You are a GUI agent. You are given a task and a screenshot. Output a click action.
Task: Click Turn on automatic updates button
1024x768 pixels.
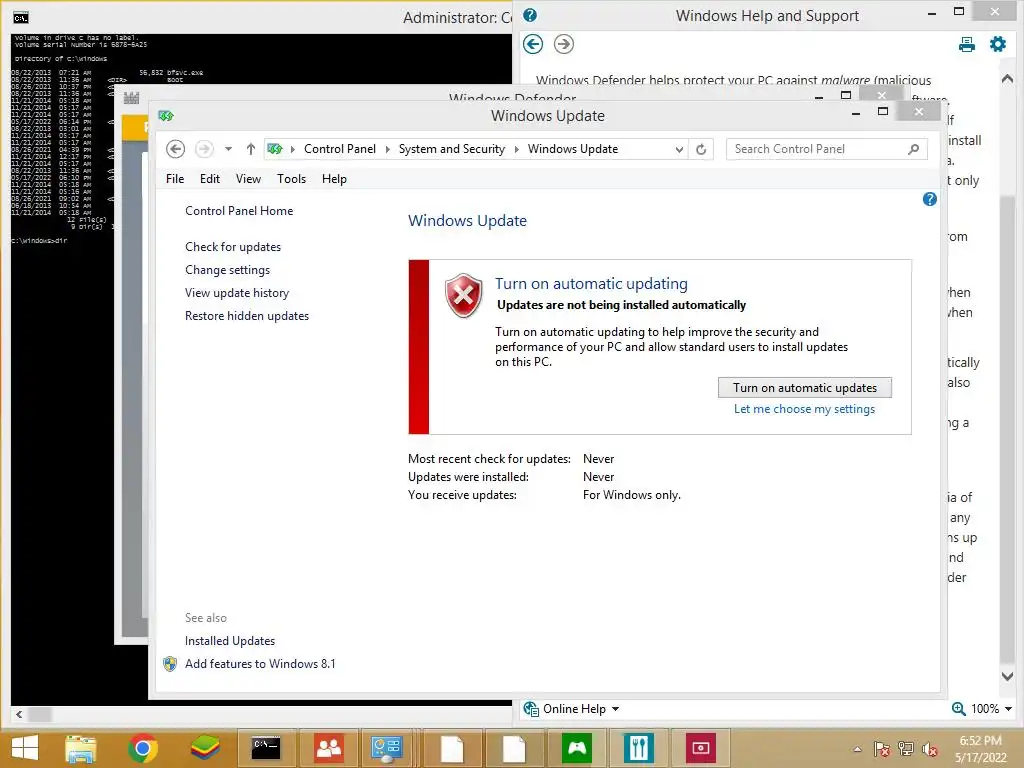pyautogui.click(x=805, y=387)
